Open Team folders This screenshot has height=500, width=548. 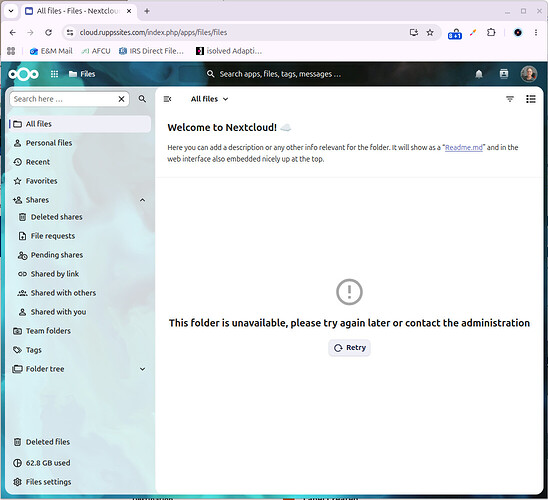80,331
